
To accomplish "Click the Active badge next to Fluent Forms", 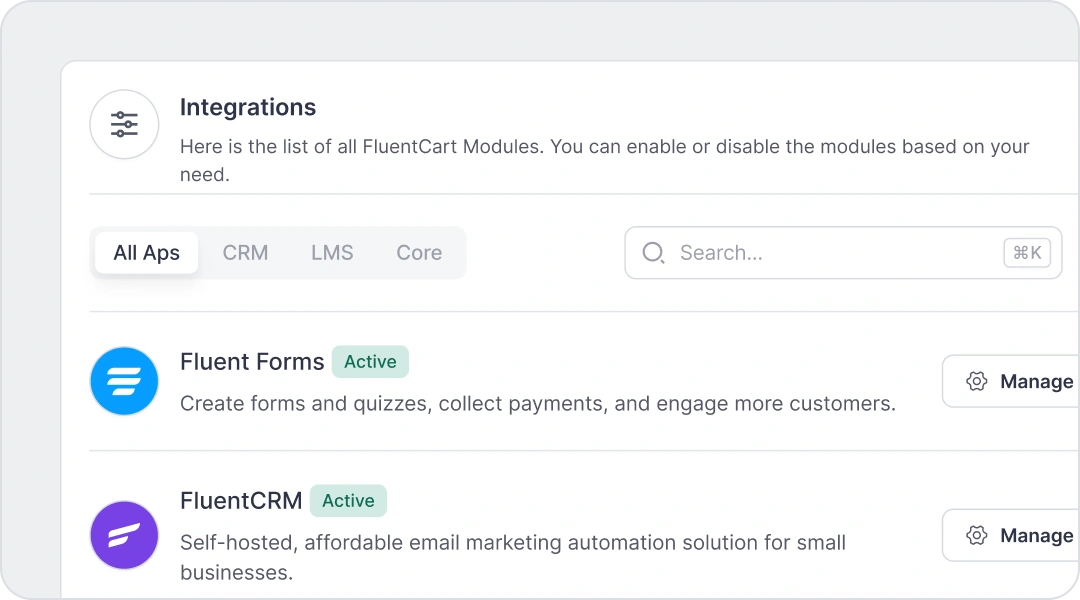I will (370, 362).
